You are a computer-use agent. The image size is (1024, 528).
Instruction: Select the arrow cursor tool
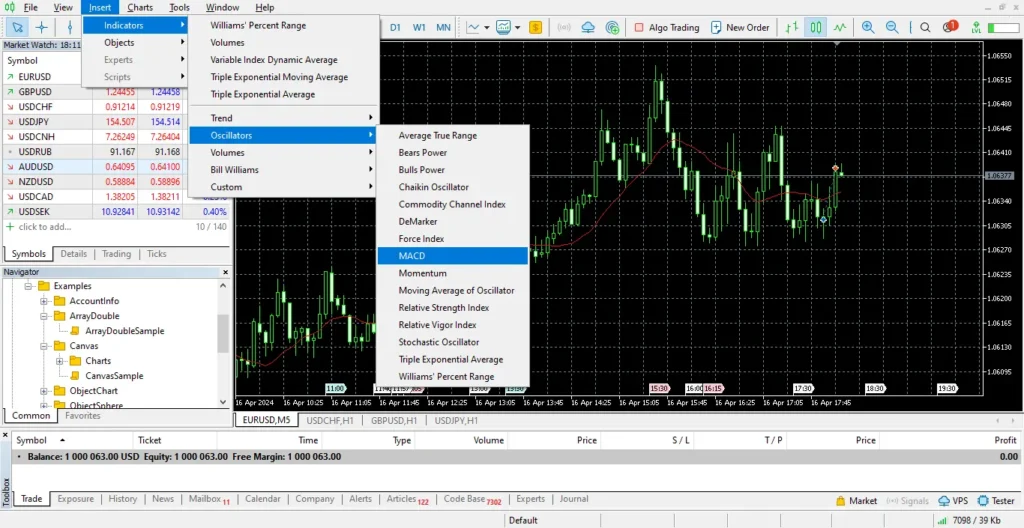pyautogui.click(x=18, y=27)
